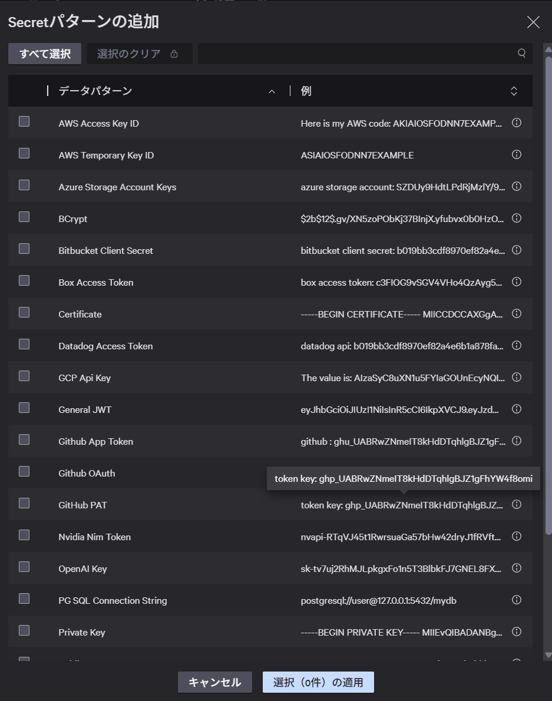Click the search magnifier icon
This screenshot has height=701, width=552.
click(x=521, y=53)
